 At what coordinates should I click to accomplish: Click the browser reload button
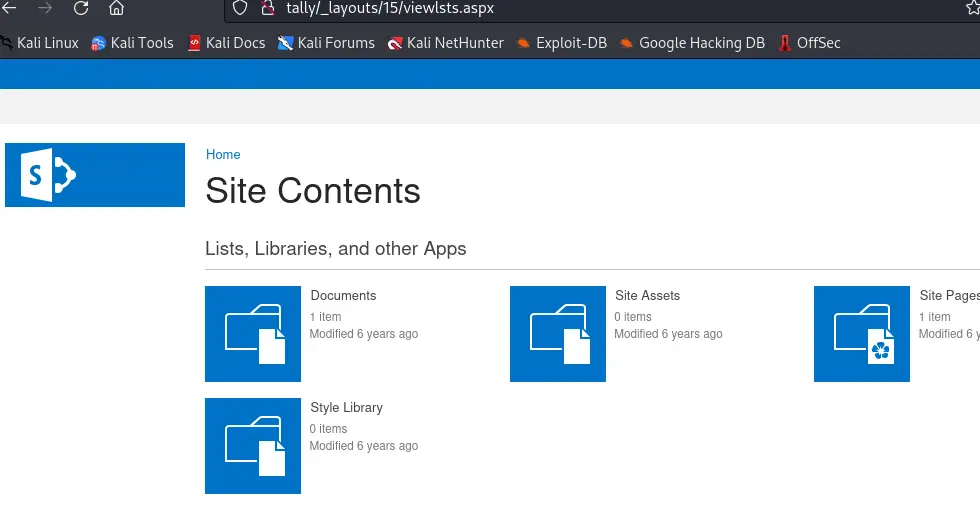tap(81, 8)
